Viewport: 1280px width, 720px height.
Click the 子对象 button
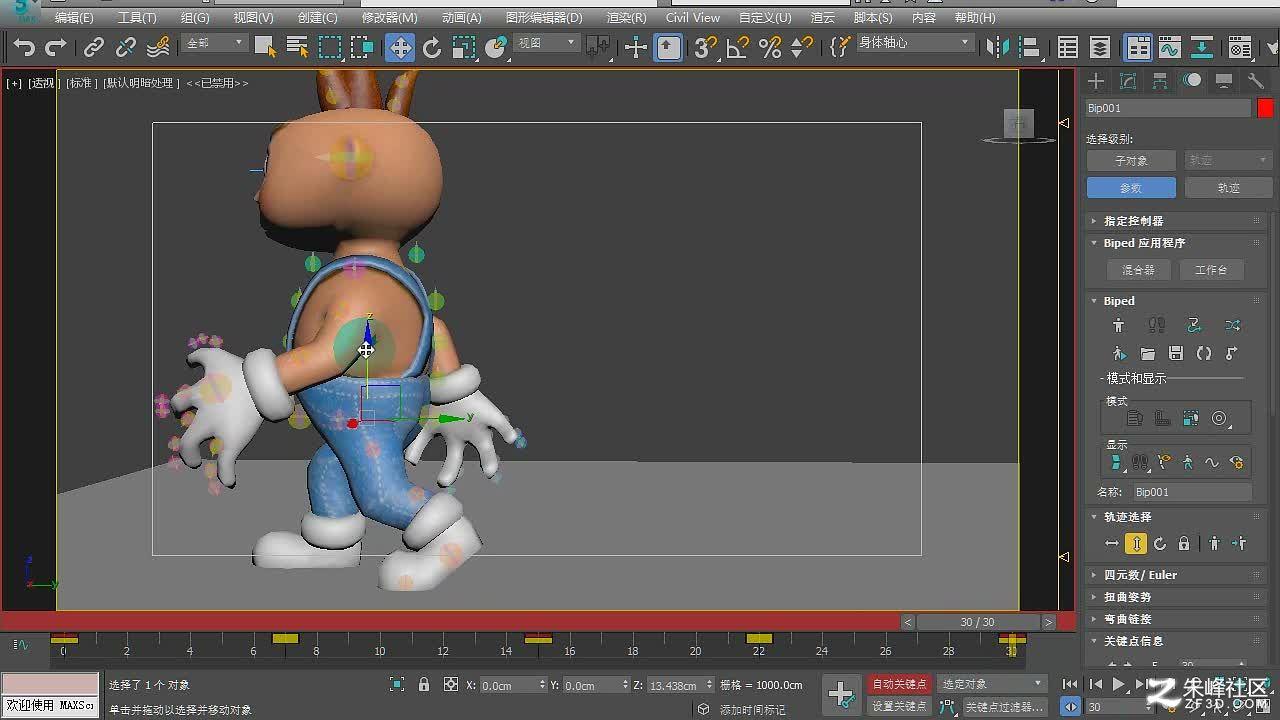pos(1131,160)
